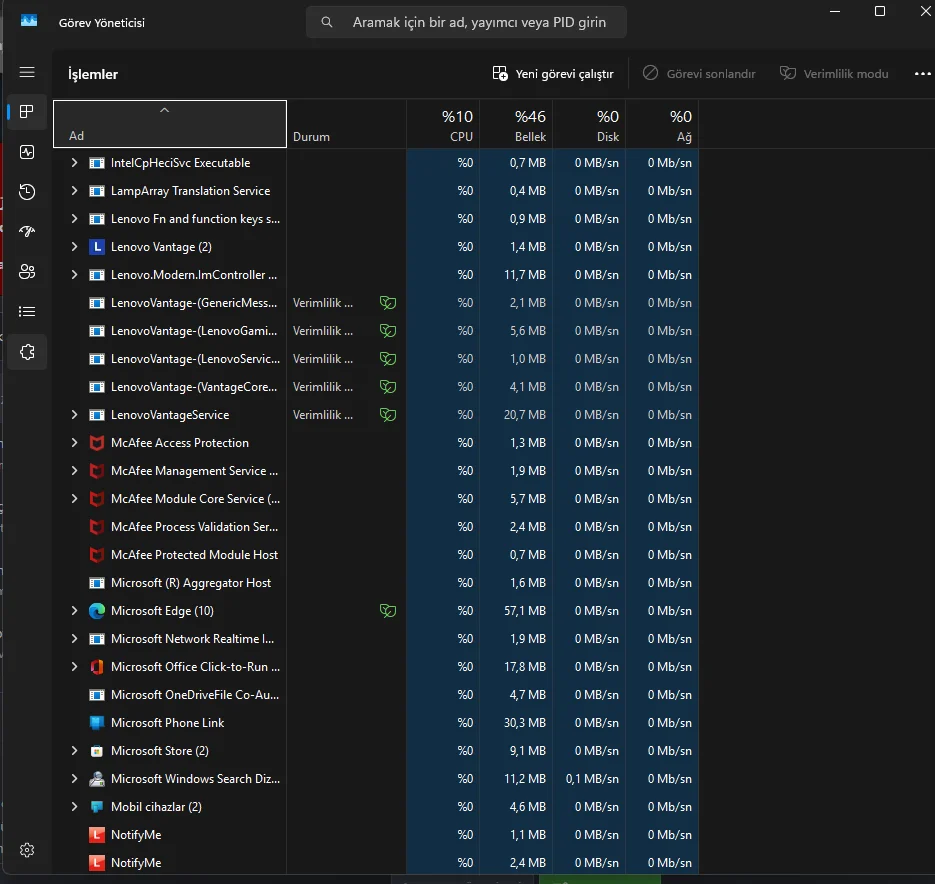Click the efficiency leaf icon on Microsoft Edge row

(x=388, y=611)
